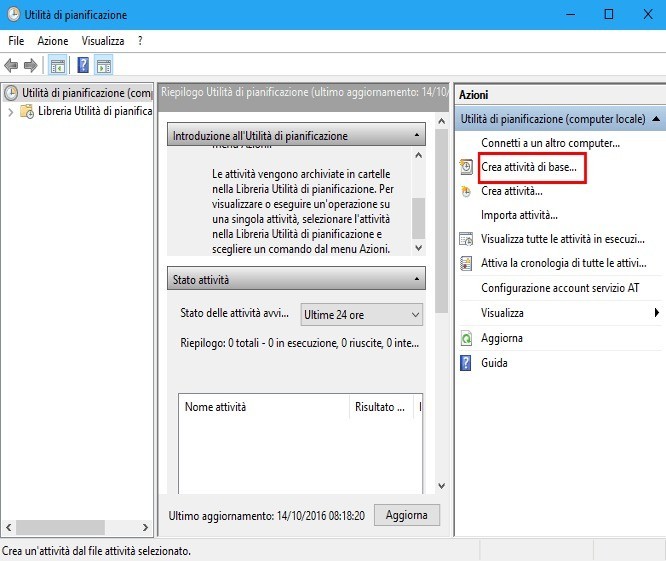The height and width of the screenshot is (561, 666).
Task: Open the Ultime 24 ore dropdown
Action: point(362,315)
